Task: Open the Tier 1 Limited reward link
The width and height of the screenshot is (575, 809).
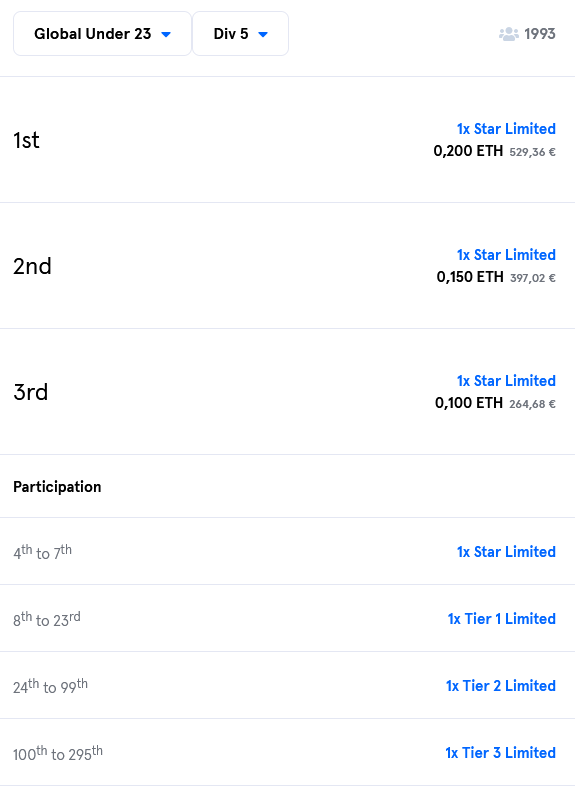Action: click(501, 619)
